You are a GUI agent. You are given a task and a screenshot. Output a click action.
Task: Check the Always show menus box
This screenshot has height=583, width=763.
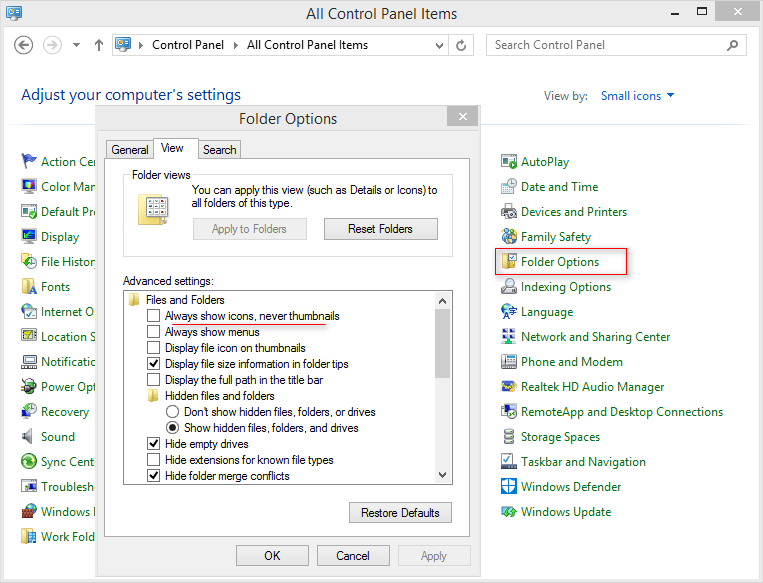click(153, 332)
